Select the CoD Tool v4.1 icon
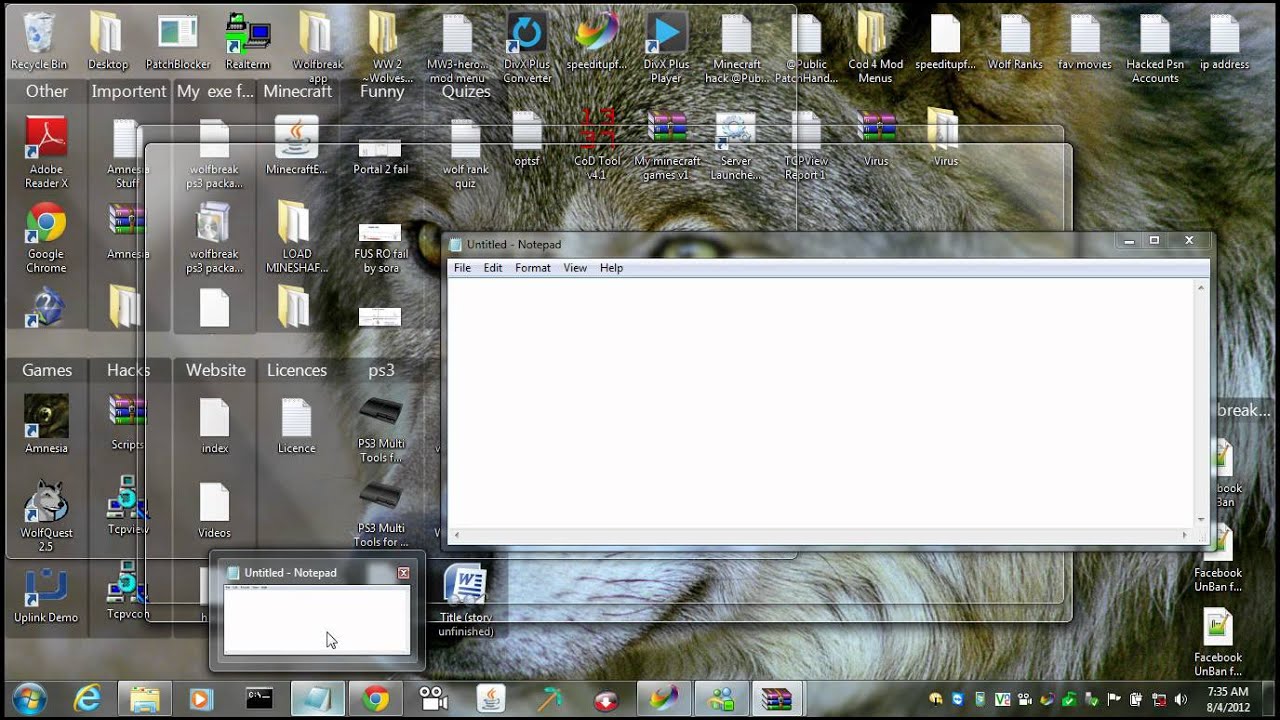This screenshot has width=1280, height=720. pyautogui.click(x=597, y=145)
